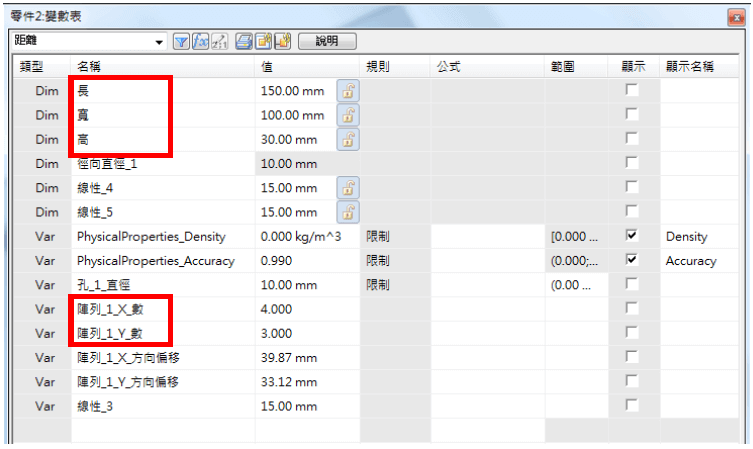The image size is (753, 449).
Task: Click the lock icon in the 線性_5 row
Action: pos(349,211)
